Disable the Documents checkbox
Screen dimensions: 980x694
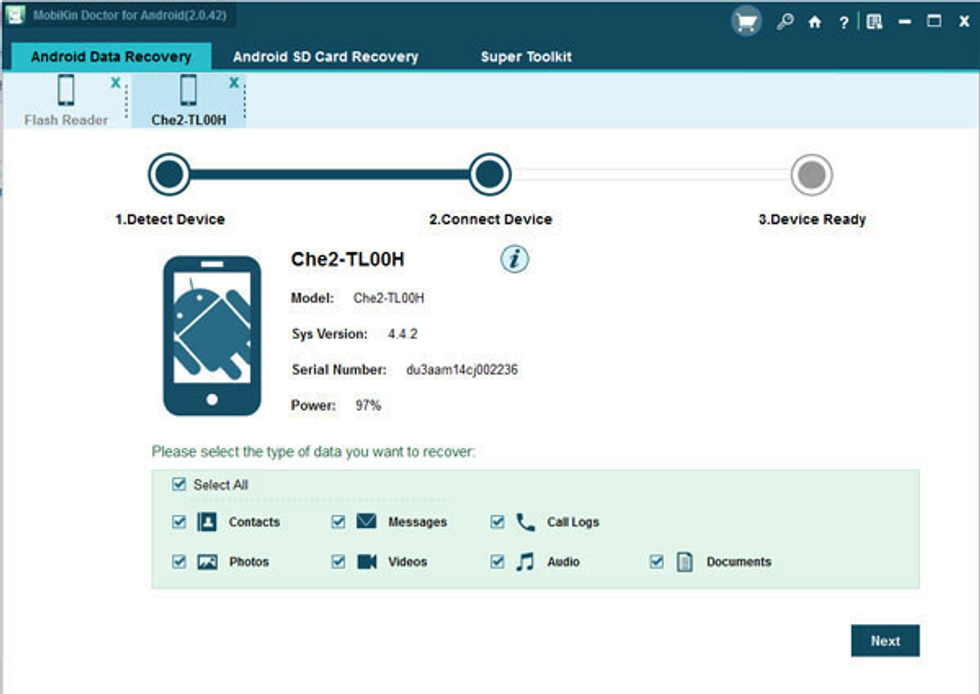coord(657,561)
